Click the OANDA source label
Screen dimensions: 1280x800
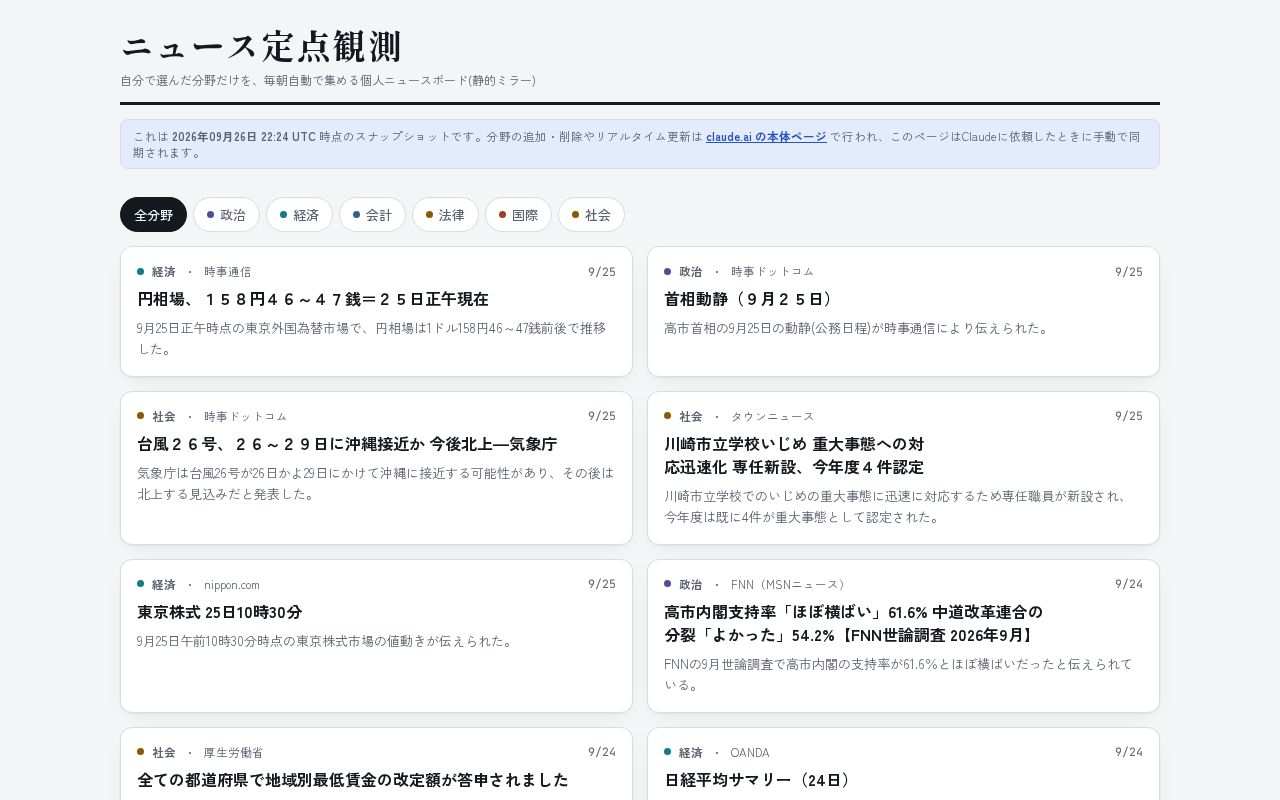click(750, 752)
